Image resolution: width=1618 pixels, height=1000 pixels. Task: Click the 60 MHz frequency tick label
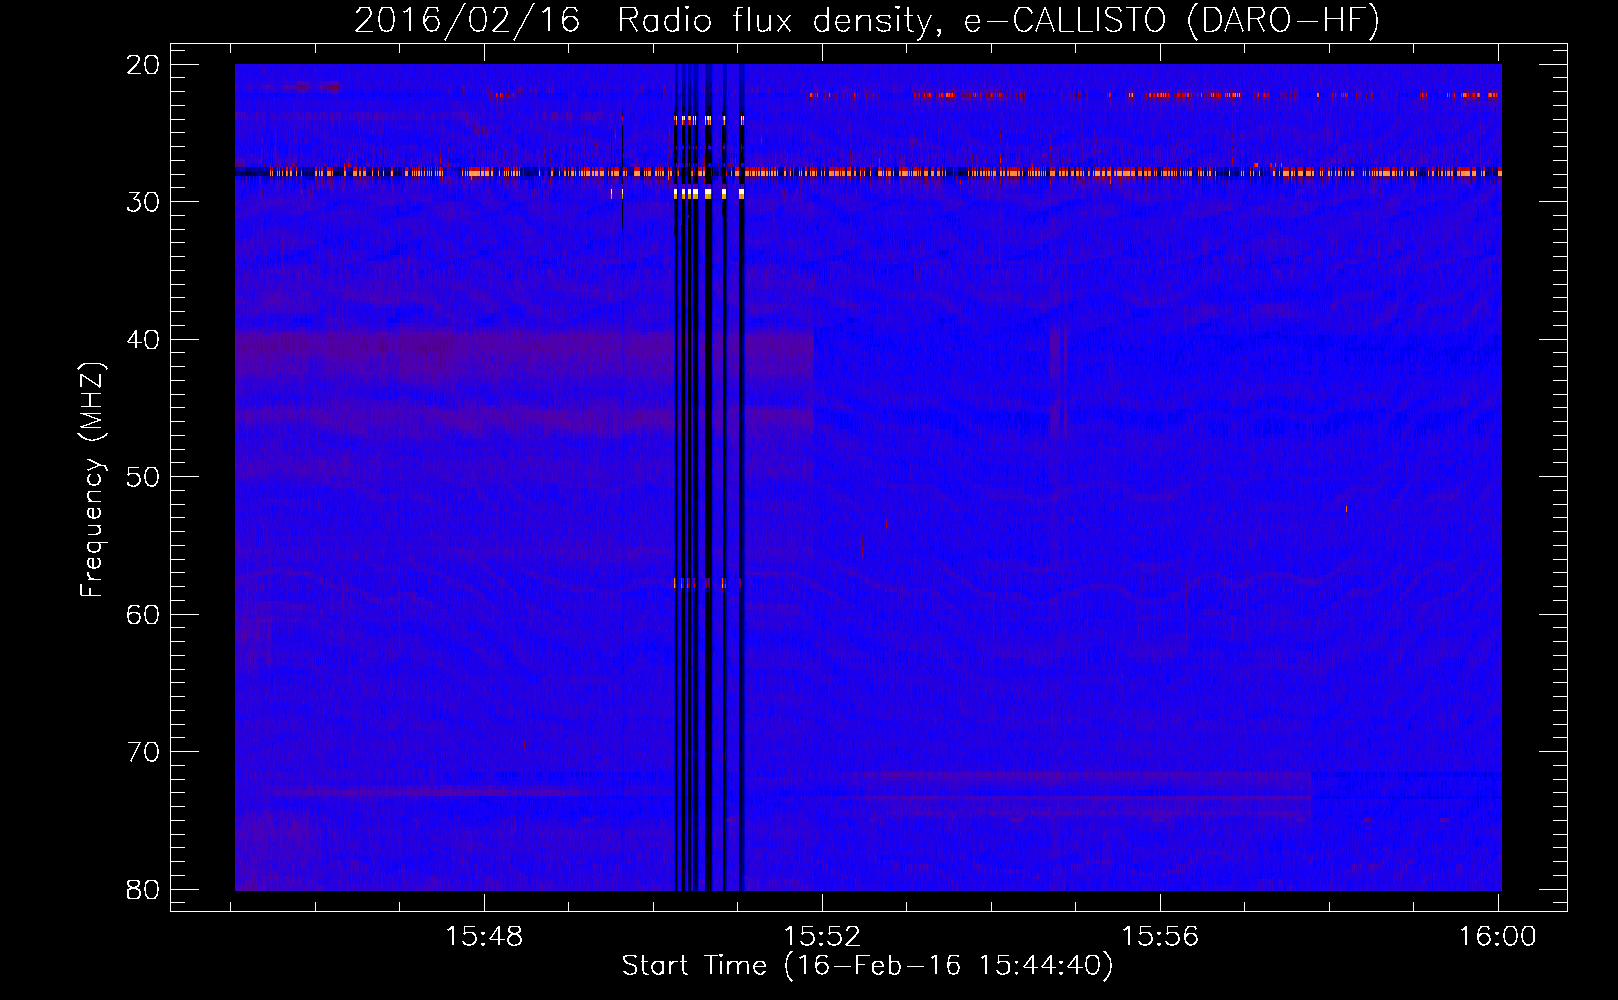coord(143,615)
